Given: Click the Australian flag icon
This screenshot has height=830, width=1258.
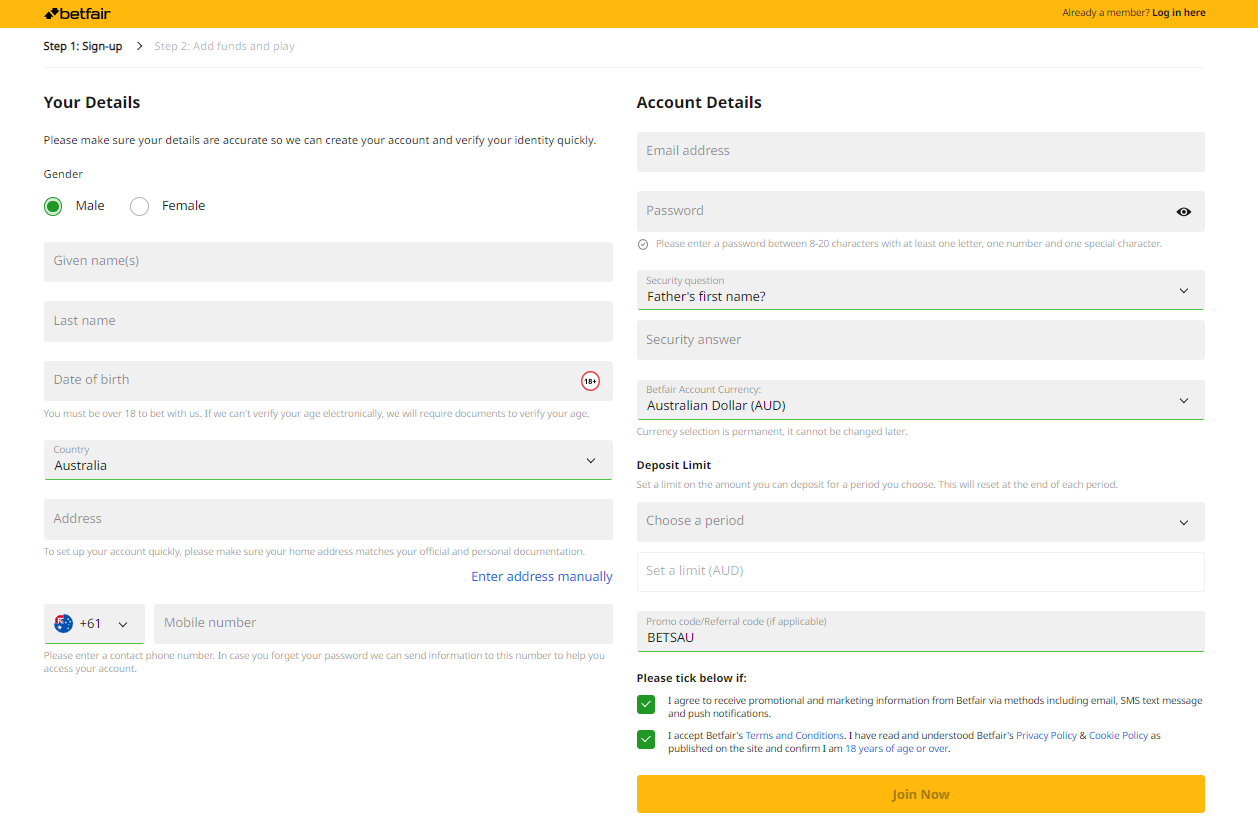Looking at the screenshot, I should [x=64, y=623].
